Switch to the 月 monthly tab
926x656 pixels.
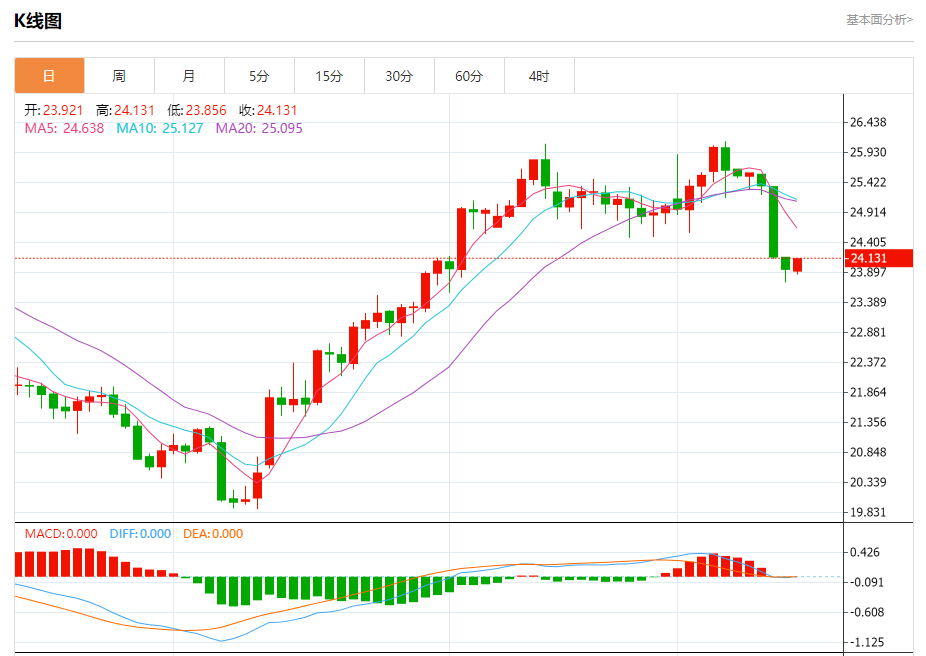pyautogui.click(x=189, y=76)
